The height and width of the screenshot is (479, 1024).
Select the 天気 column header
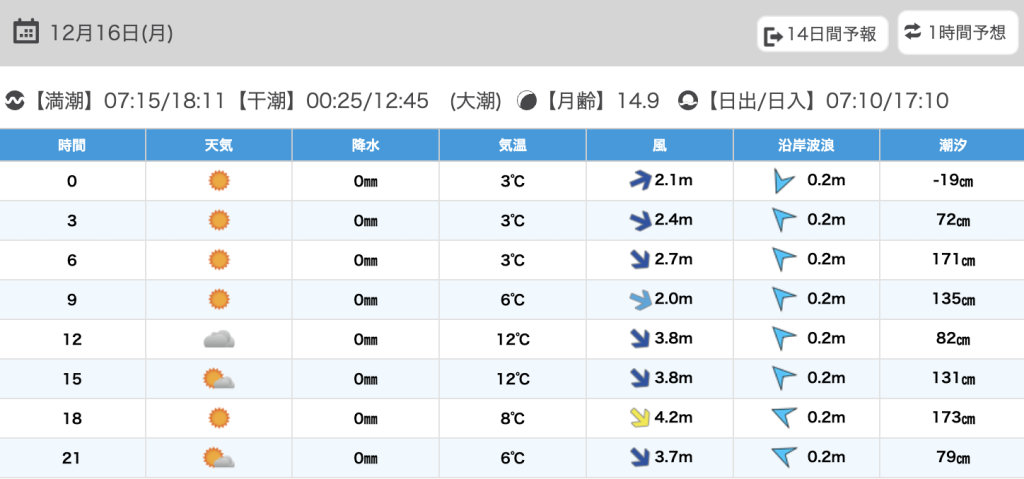(218, 145)
